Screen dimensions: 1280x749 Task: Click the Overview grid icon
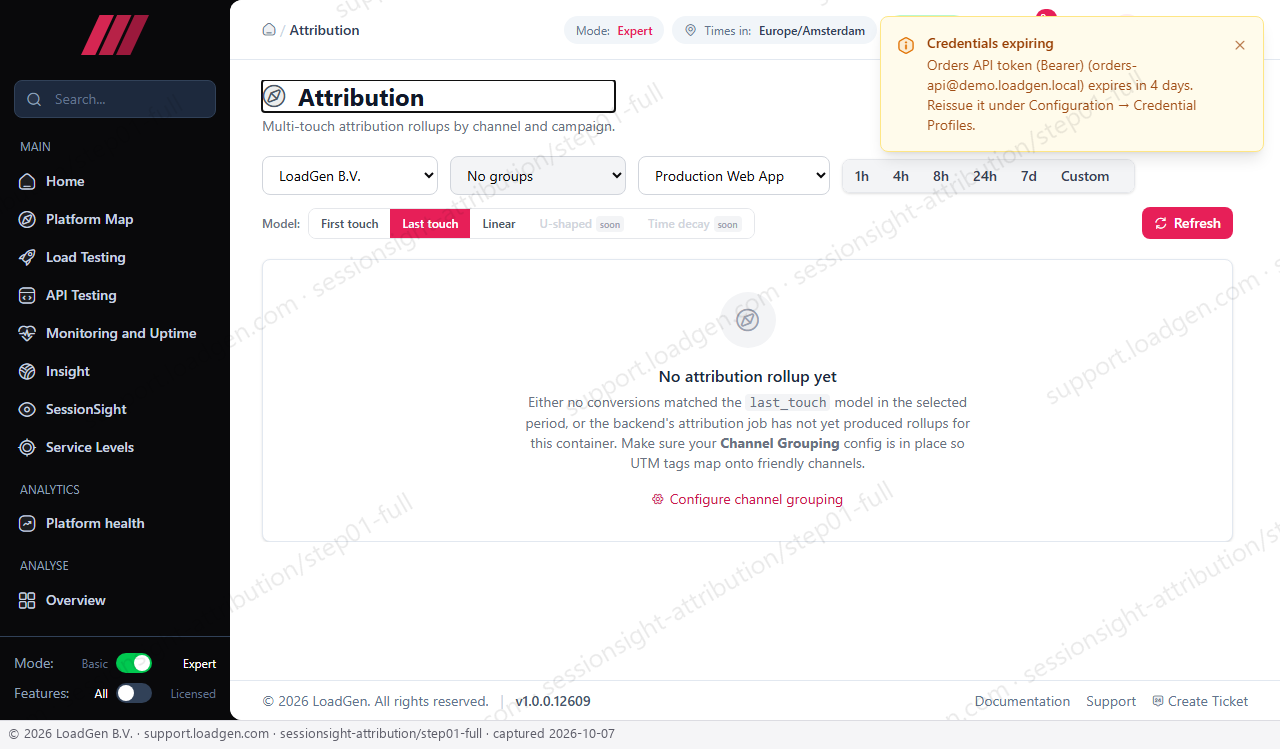click(x=27, y=600)
